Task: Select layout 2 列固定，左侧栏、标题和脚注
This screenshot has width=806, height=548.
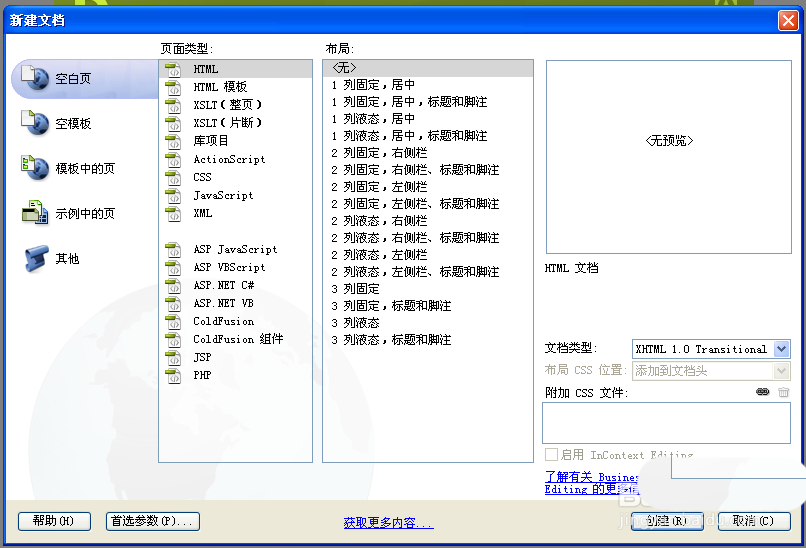Action: [x=428, y=204]
